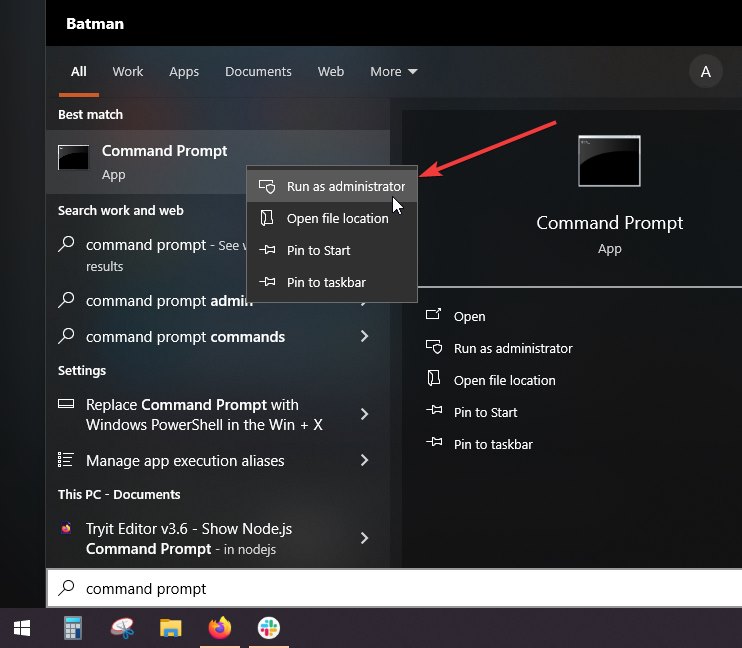
Task: Click folder icon beside preview Open file location
Action: (434, 378)
